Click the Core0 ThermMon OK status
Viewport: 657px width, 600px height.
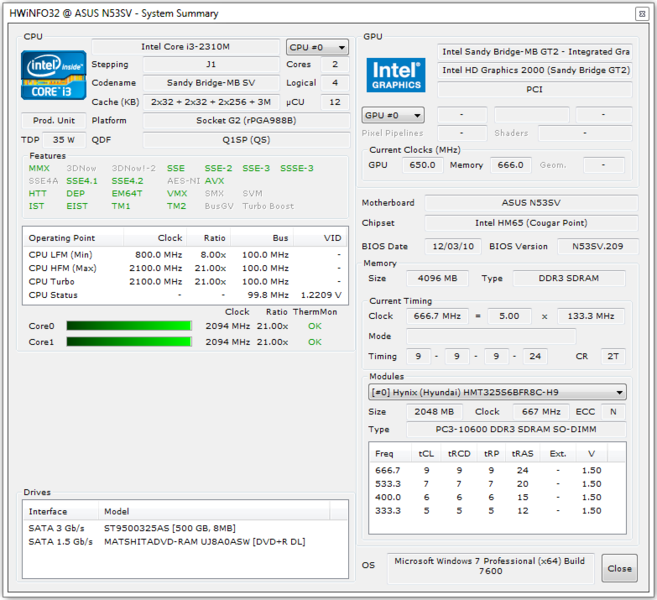(x=315, y=326)
